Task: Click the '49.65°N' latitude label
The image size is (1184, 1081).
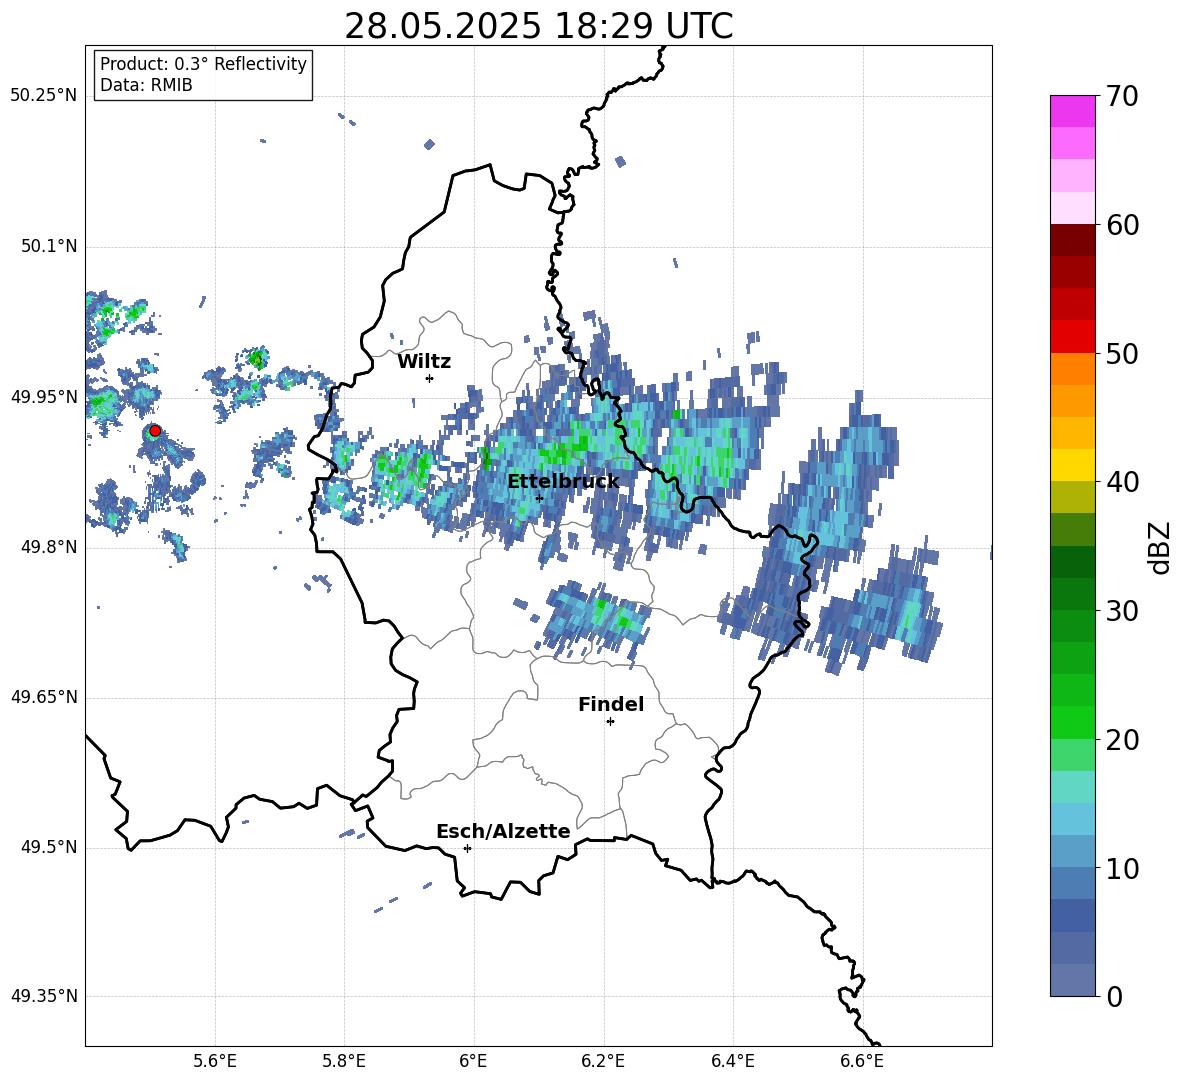Action: tap(44, 697)
